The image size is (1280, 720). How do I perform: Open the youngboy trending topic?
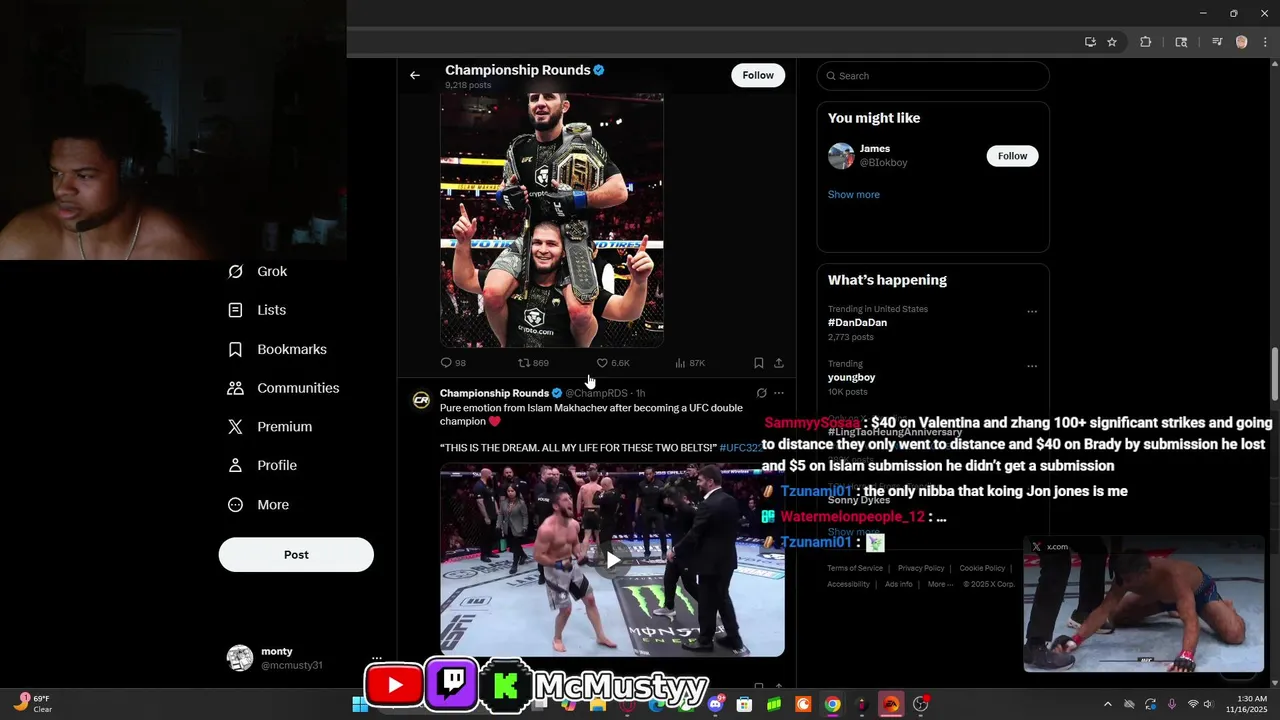pos(851,378)
